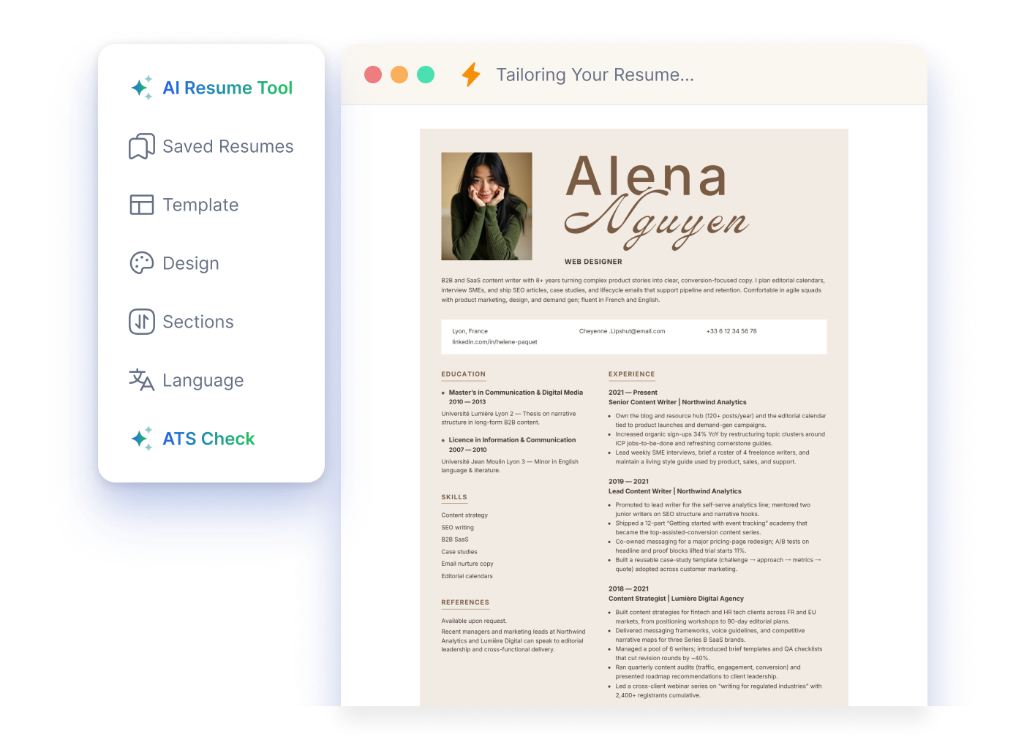Click Content Strategist | Lumière Digital Agency
The image size is (1024, 742).
point(676,598)
